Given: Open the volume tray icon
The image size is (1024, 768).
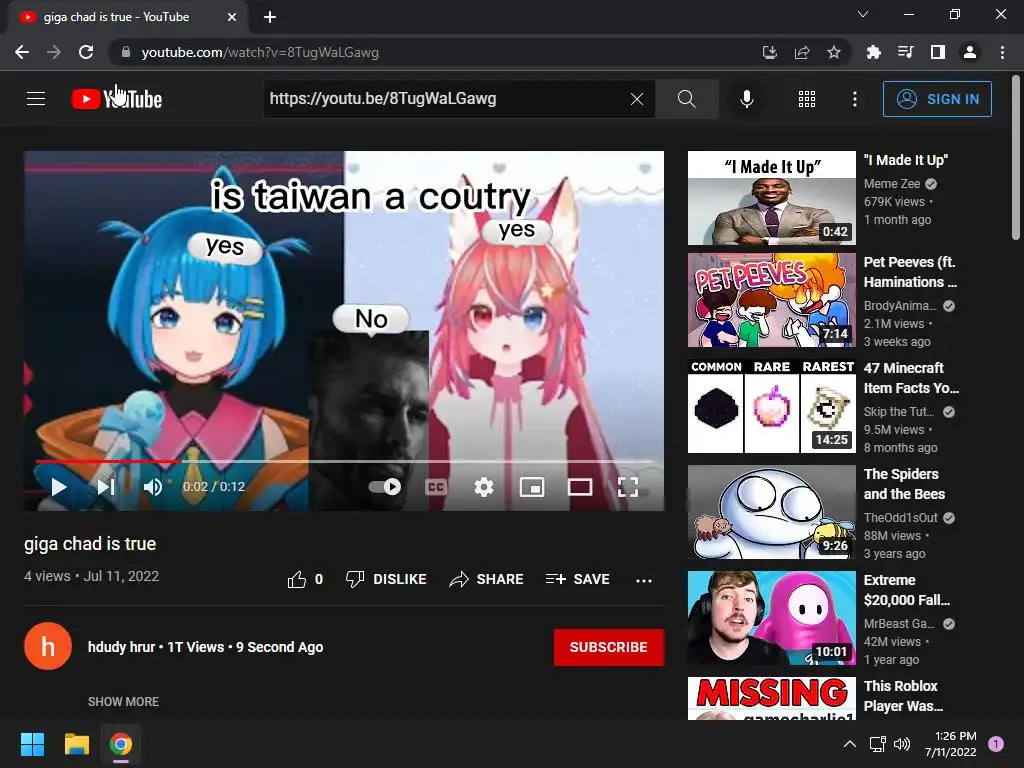Looking at the screenshot, I should [x=902, y=744].
